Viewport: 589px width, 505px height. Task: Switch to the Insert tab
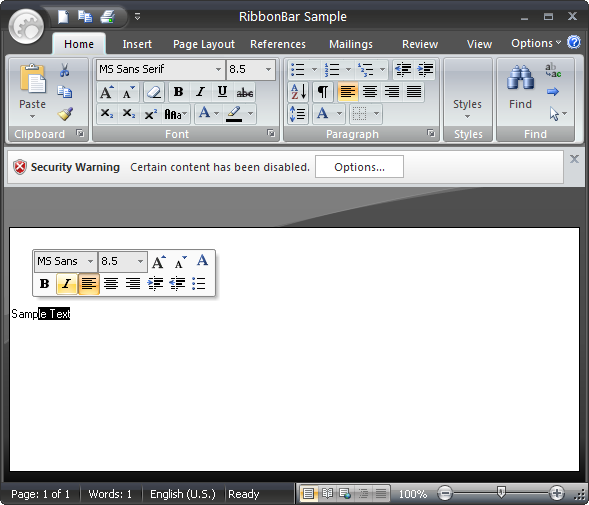click(x=137, y=44)
